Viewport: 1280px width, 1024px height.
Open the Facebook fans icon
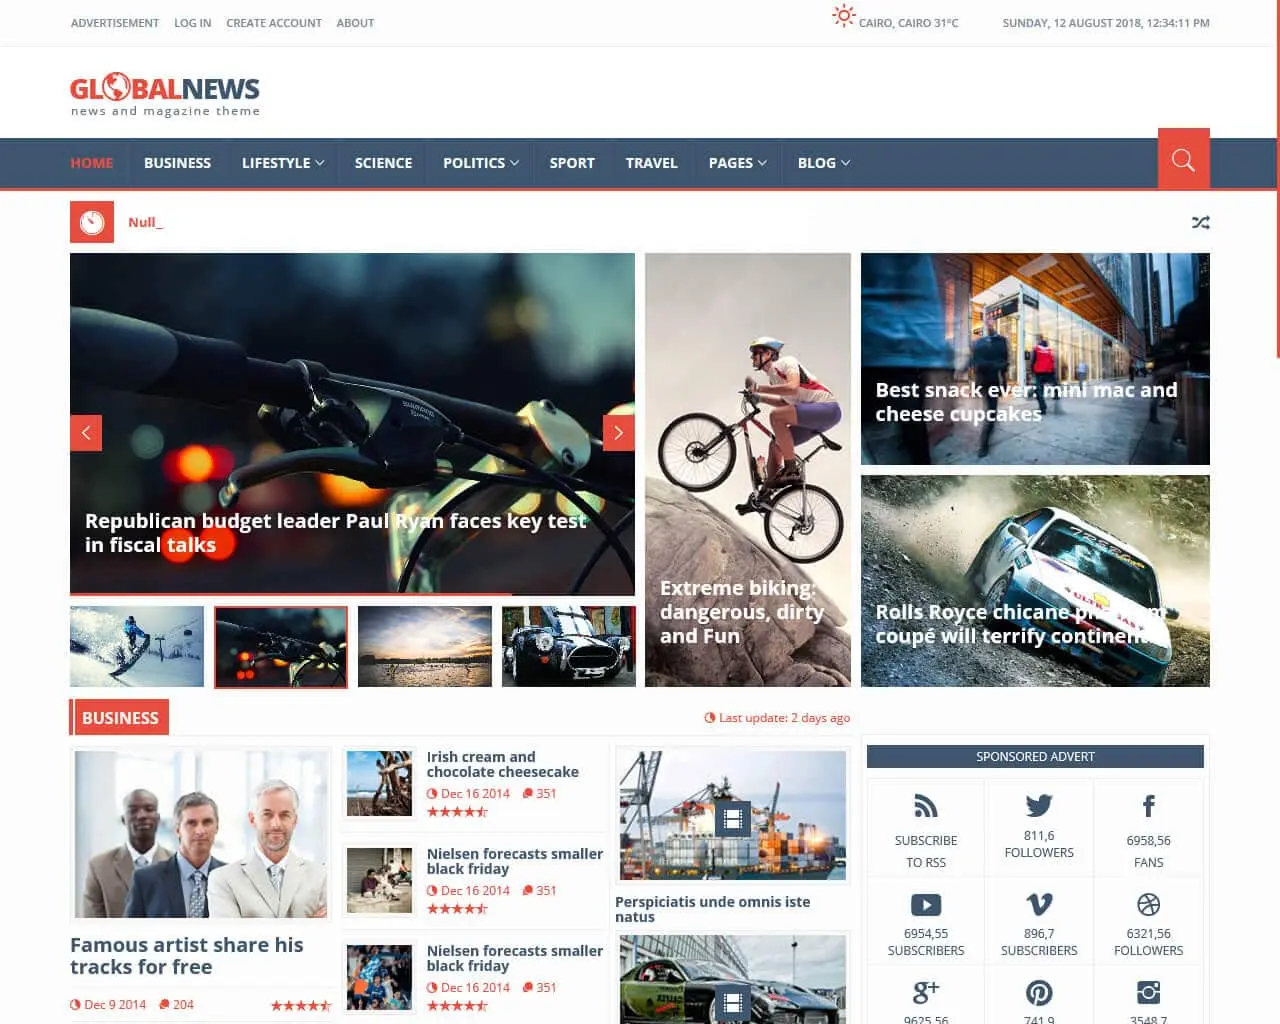pyautogui.click(x=1149, y=805)
